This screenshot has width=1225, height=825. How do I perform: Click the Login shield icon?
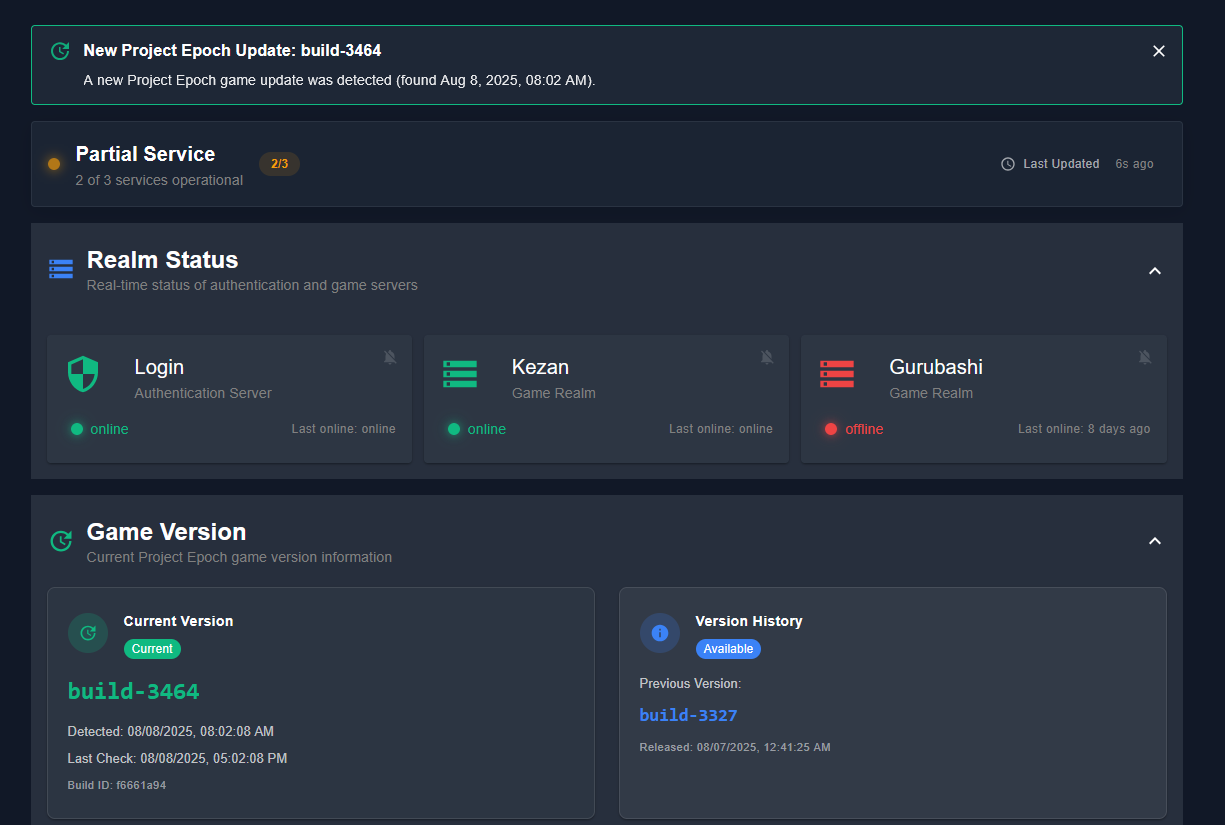point(83,374)
